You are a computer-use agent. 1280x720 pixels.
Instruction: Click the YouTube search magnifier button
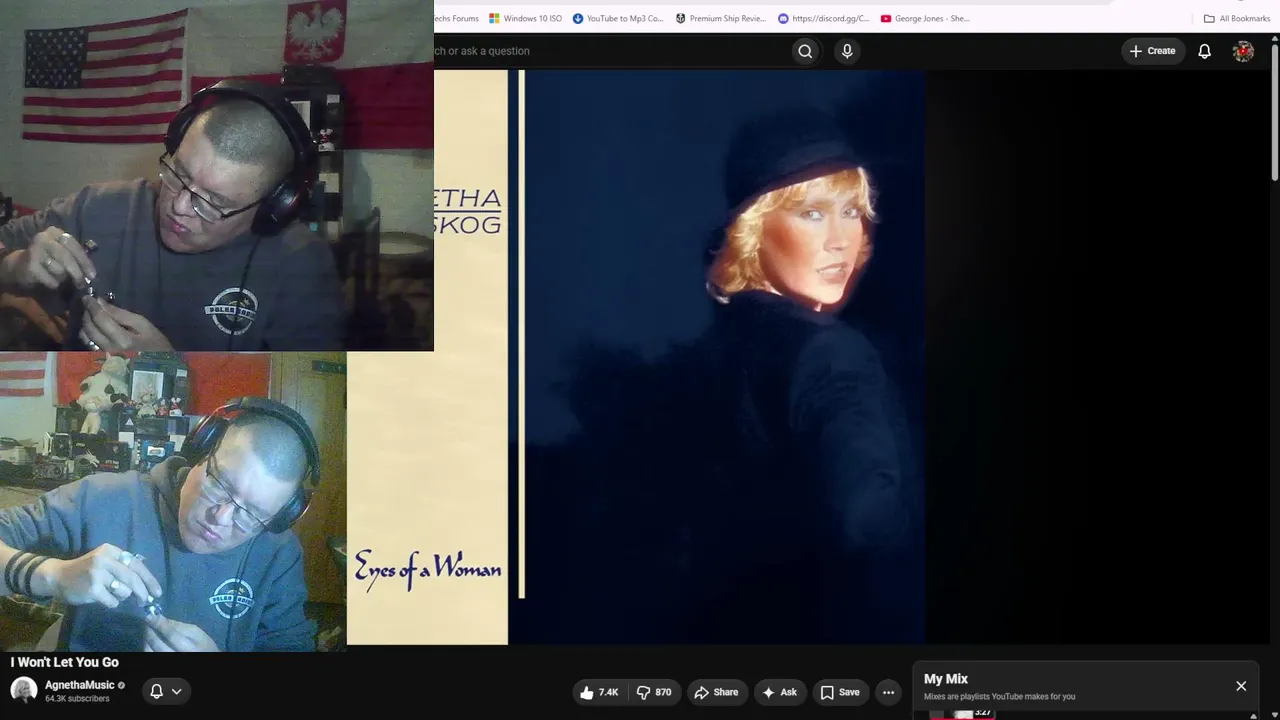[x=805, y=51]
